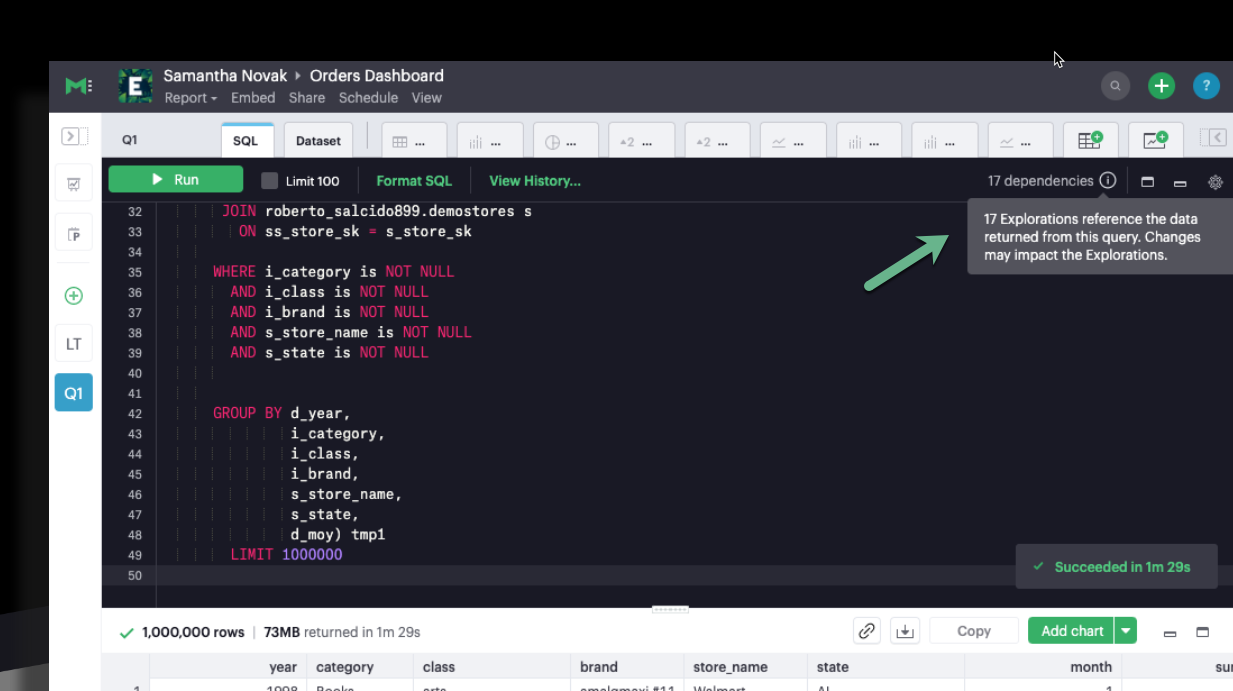Screen dimensions: 1233x691
Task: Expand the left sidebar panel toggle icon
Action: (74, 137)
